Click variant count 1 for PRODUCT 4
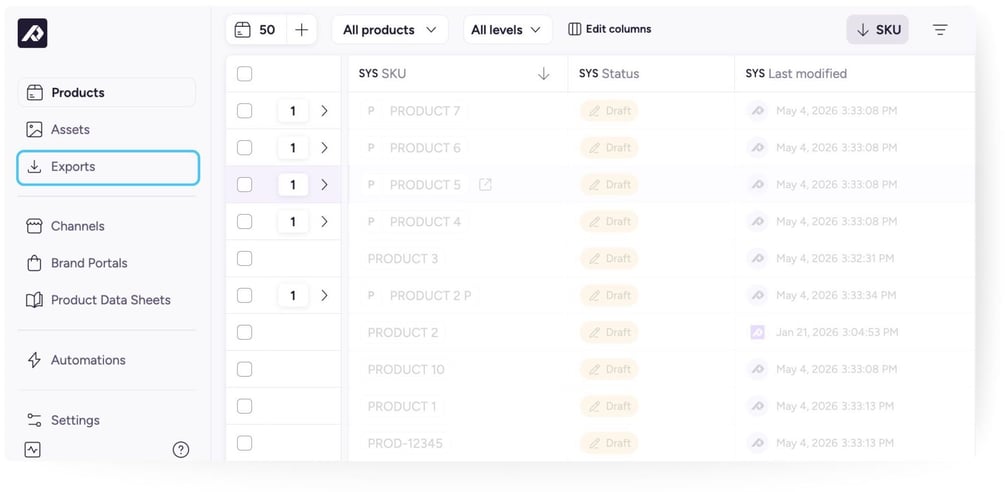1005x492 pixels. [293, 222]
